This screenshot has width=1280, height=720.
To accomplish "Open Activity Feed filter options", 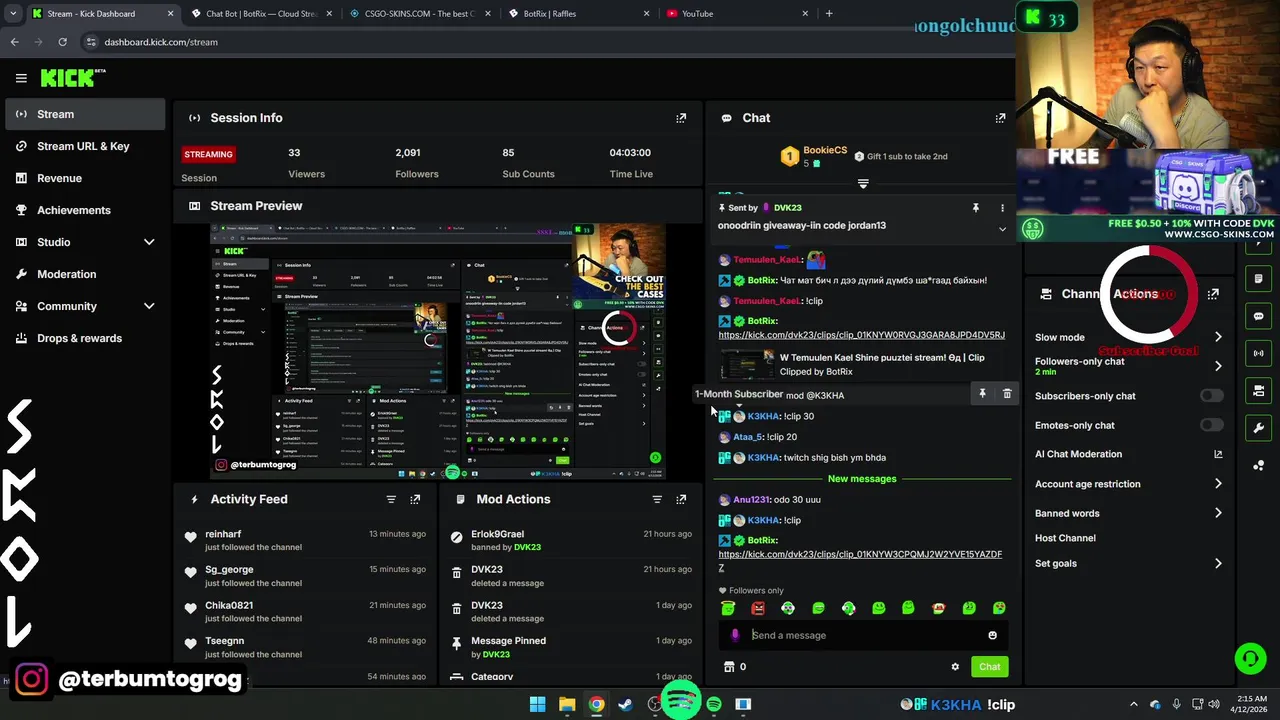I will (x=391, y=499).
